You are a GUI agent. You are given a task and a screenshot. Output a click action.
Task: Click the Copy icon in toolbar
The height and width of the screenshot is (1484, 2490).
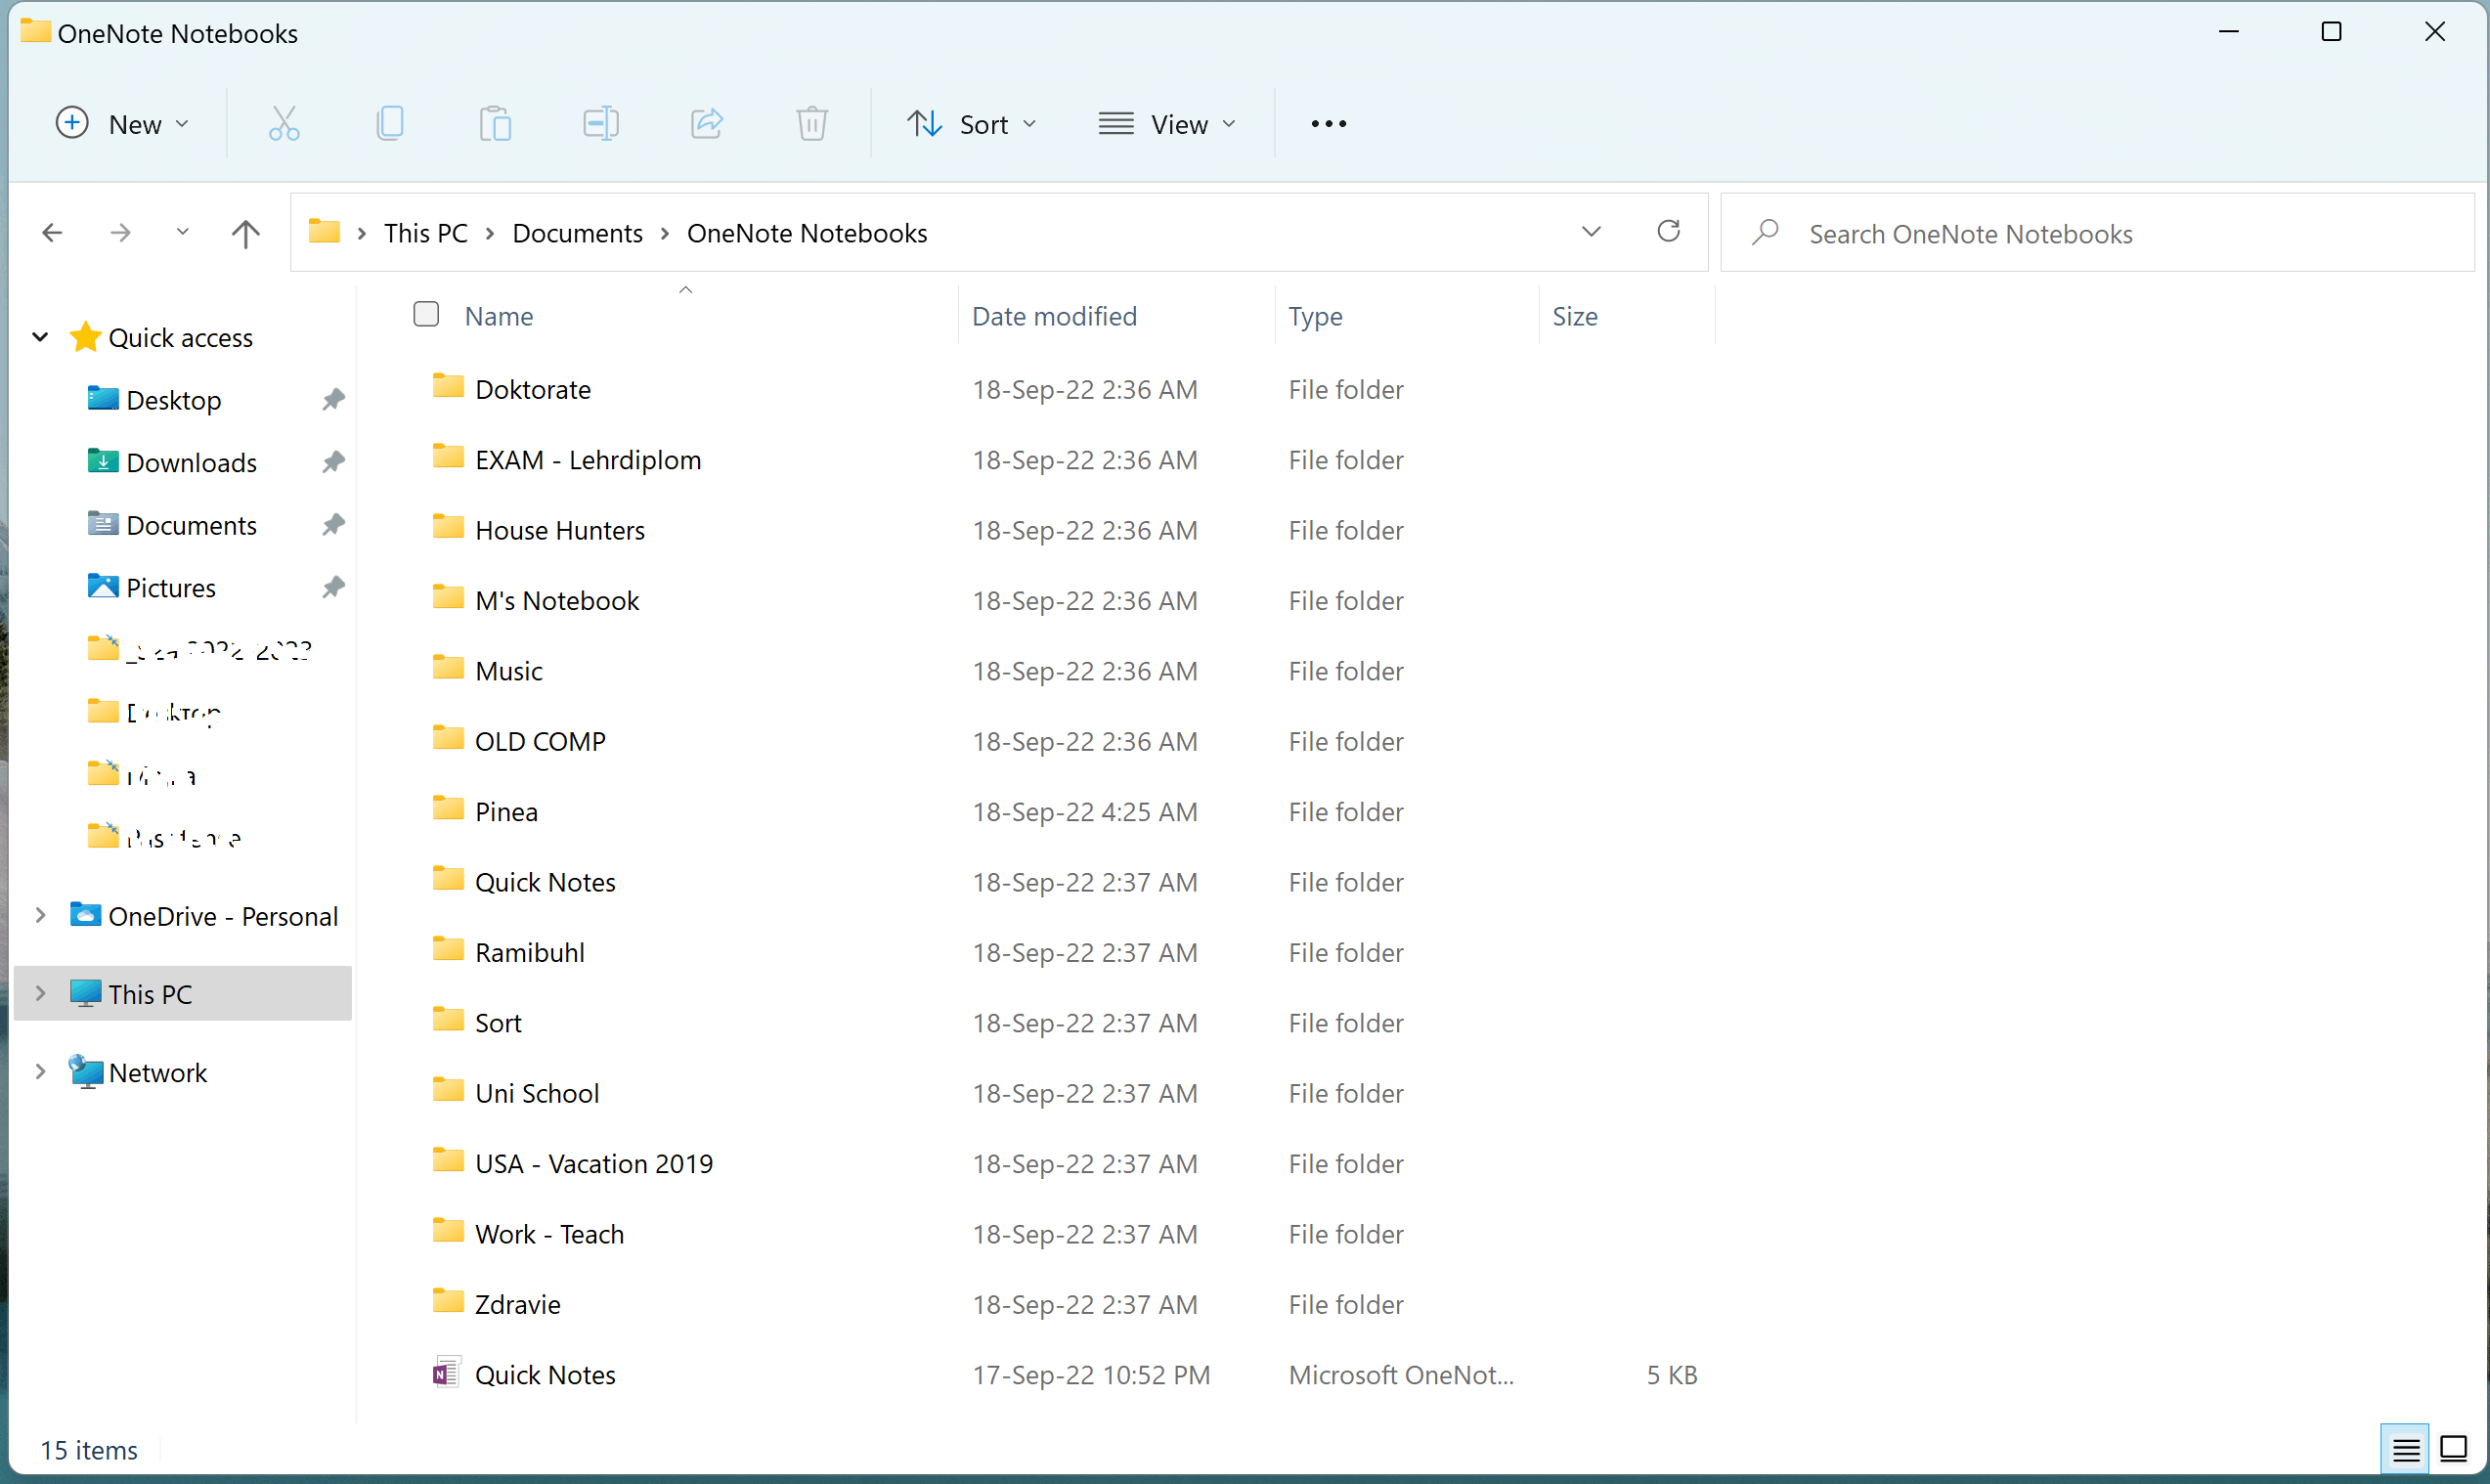tap(390, 124)
